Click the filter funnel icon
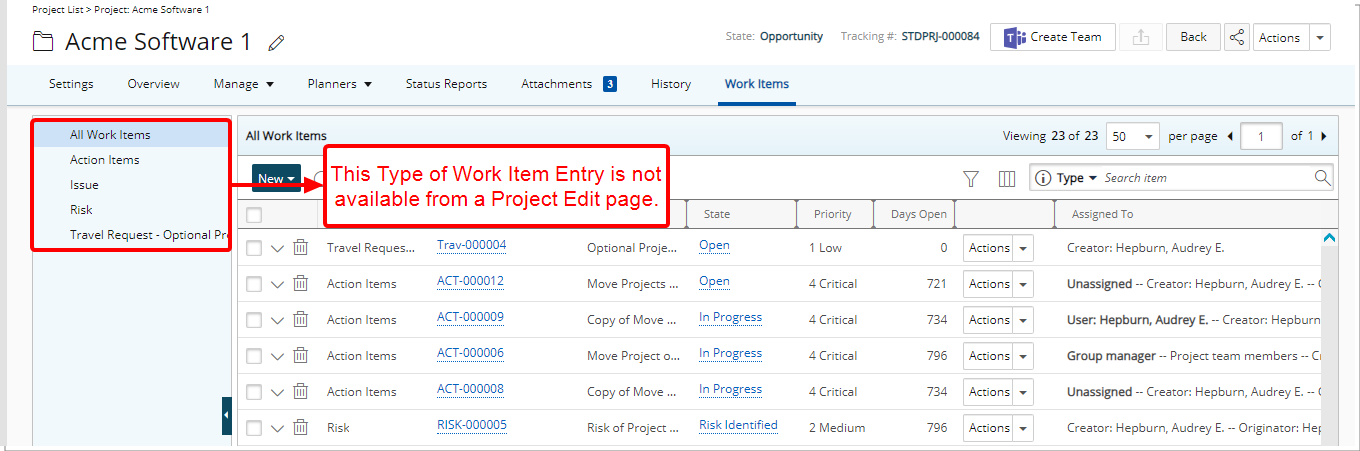 (x=970, y=178)
